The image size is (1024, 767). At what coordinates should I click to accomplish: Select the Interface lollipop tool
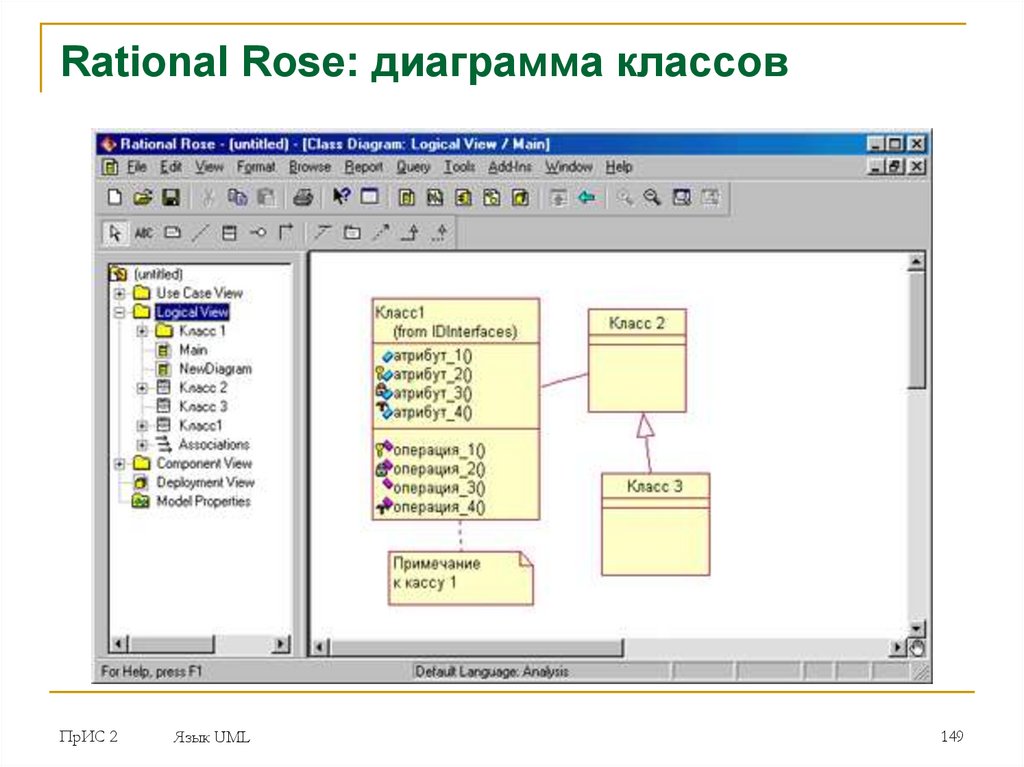258,233
